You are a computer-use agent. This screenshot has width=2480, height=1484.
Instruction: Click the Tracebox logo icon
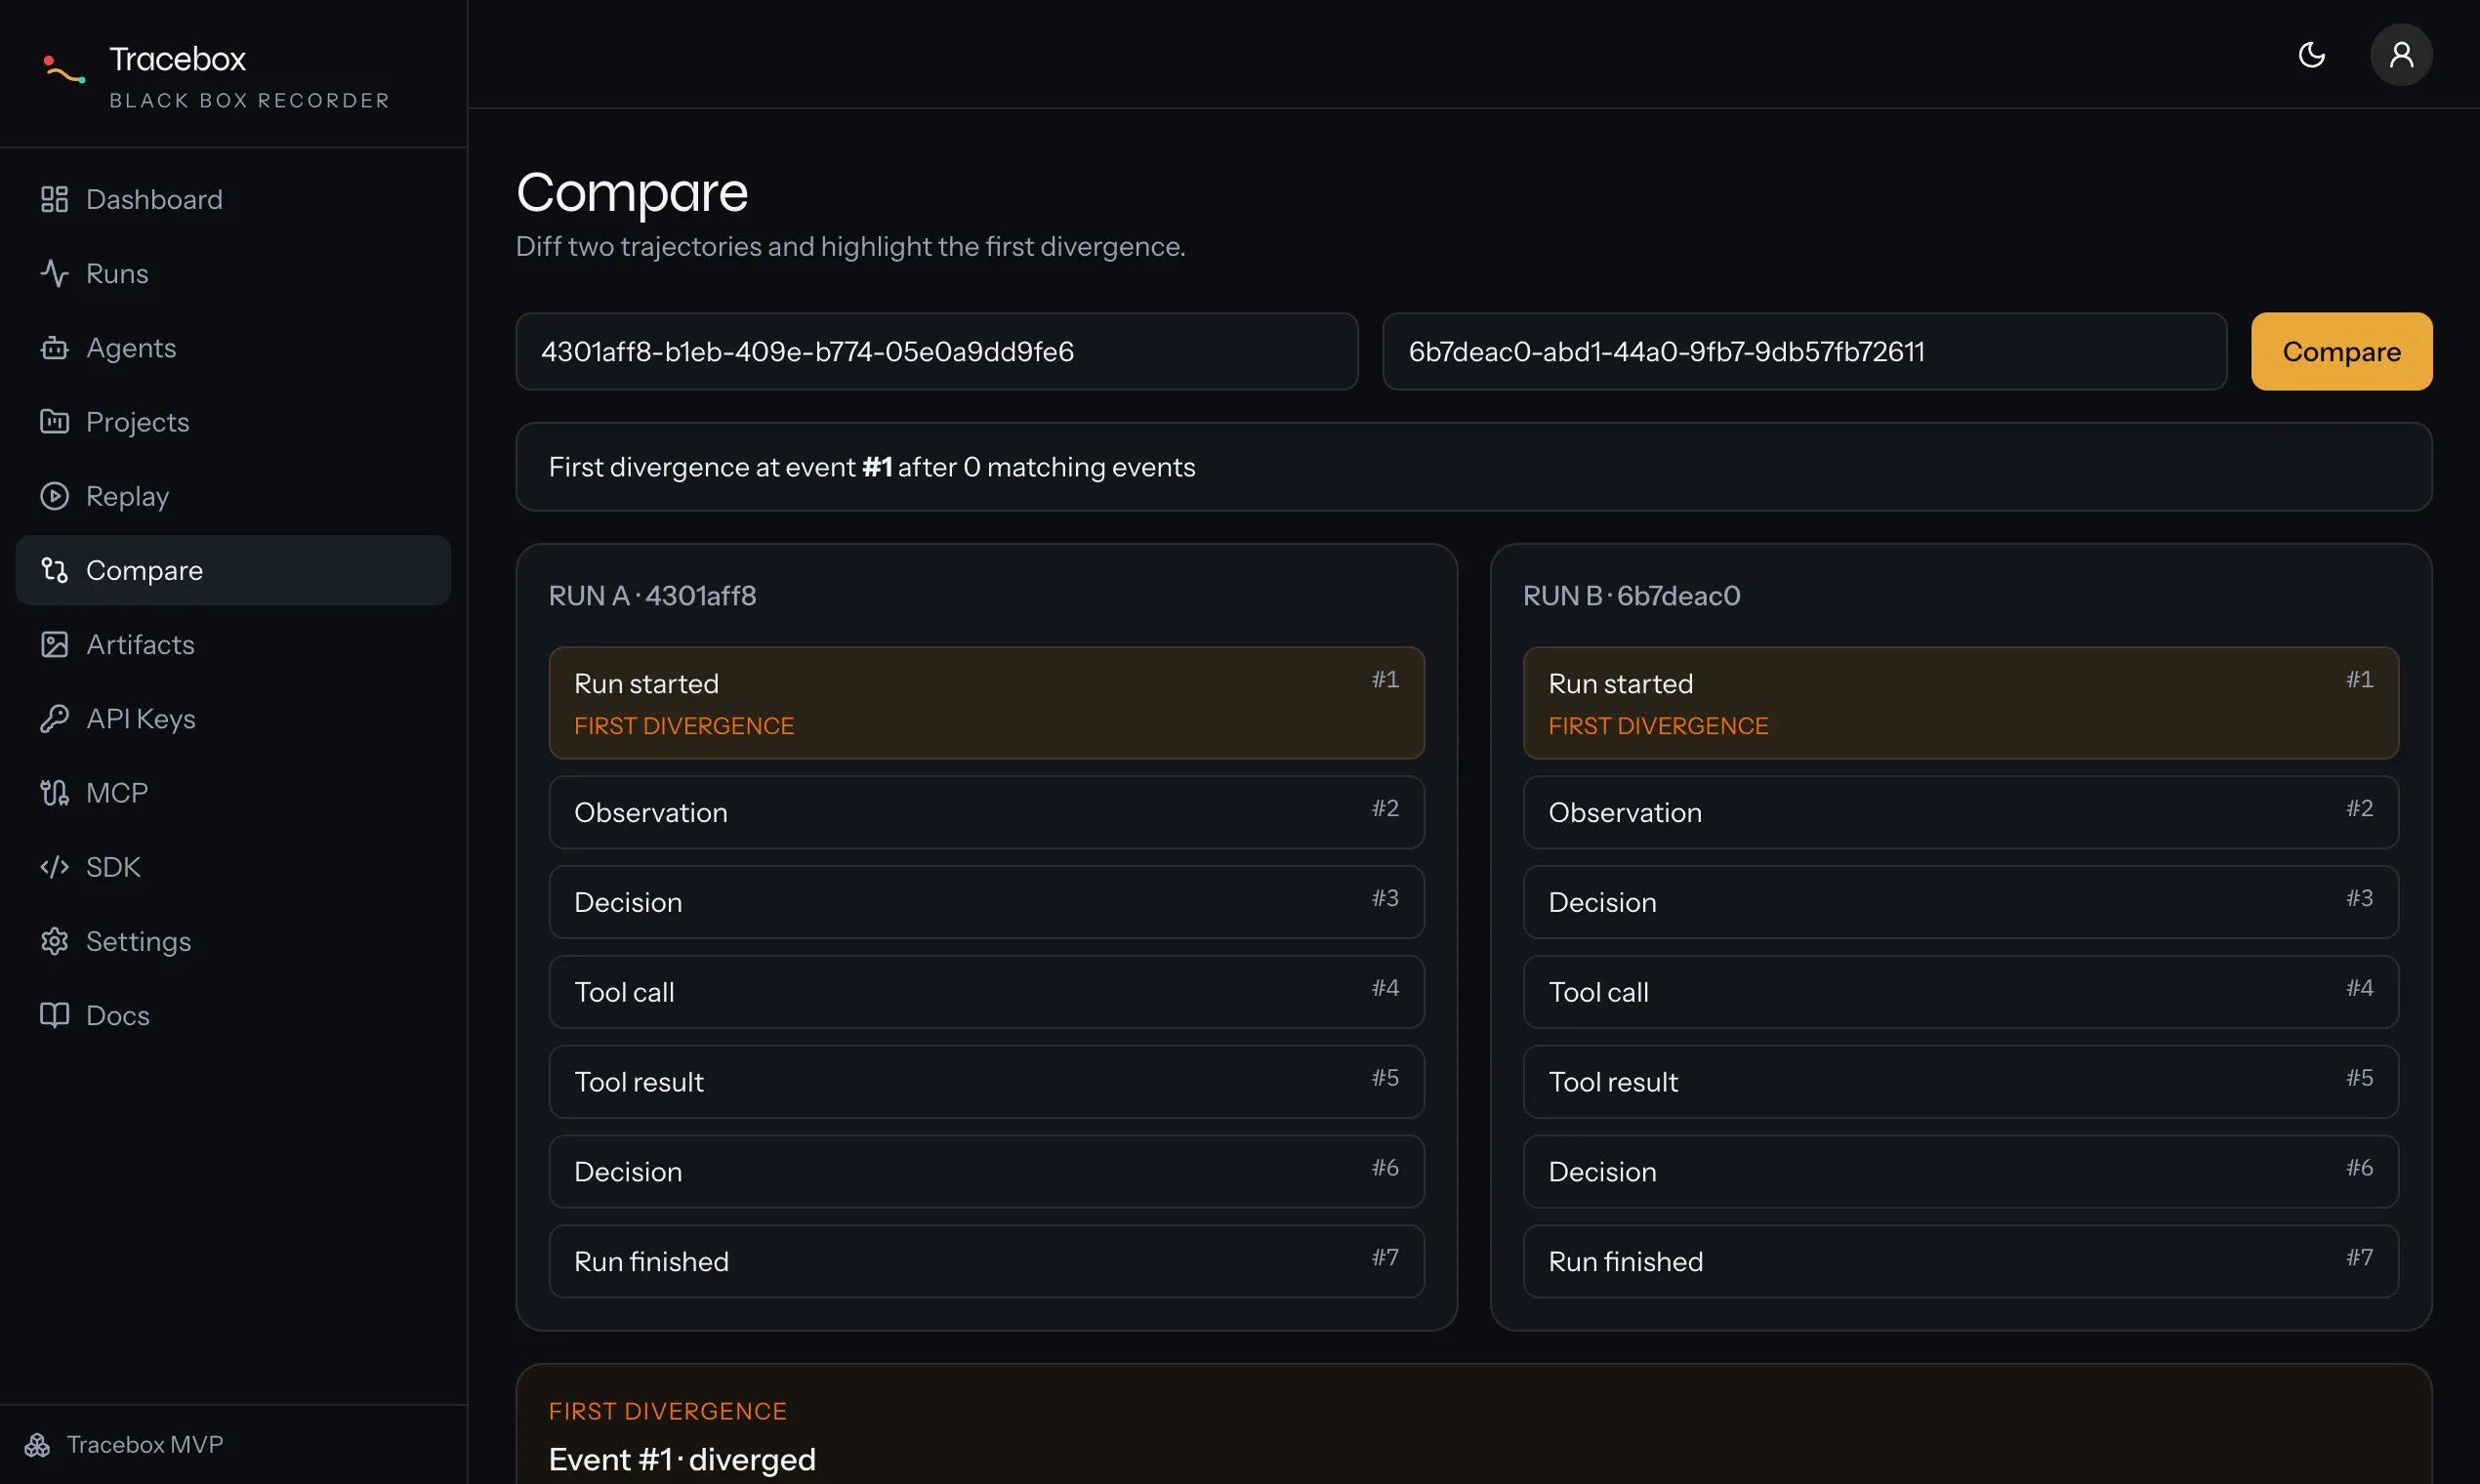pos(65,71)
